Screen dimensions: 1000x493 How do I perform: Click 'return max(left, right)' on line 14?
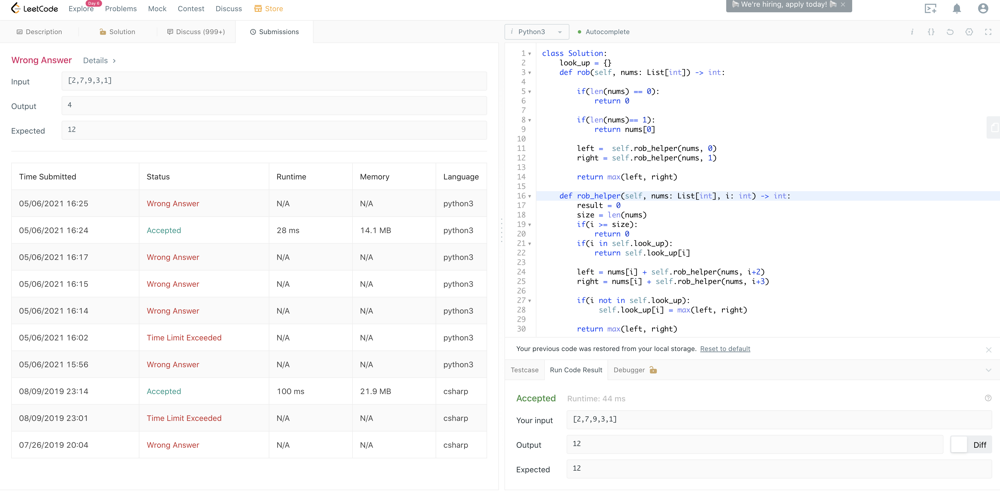(627, 177)
